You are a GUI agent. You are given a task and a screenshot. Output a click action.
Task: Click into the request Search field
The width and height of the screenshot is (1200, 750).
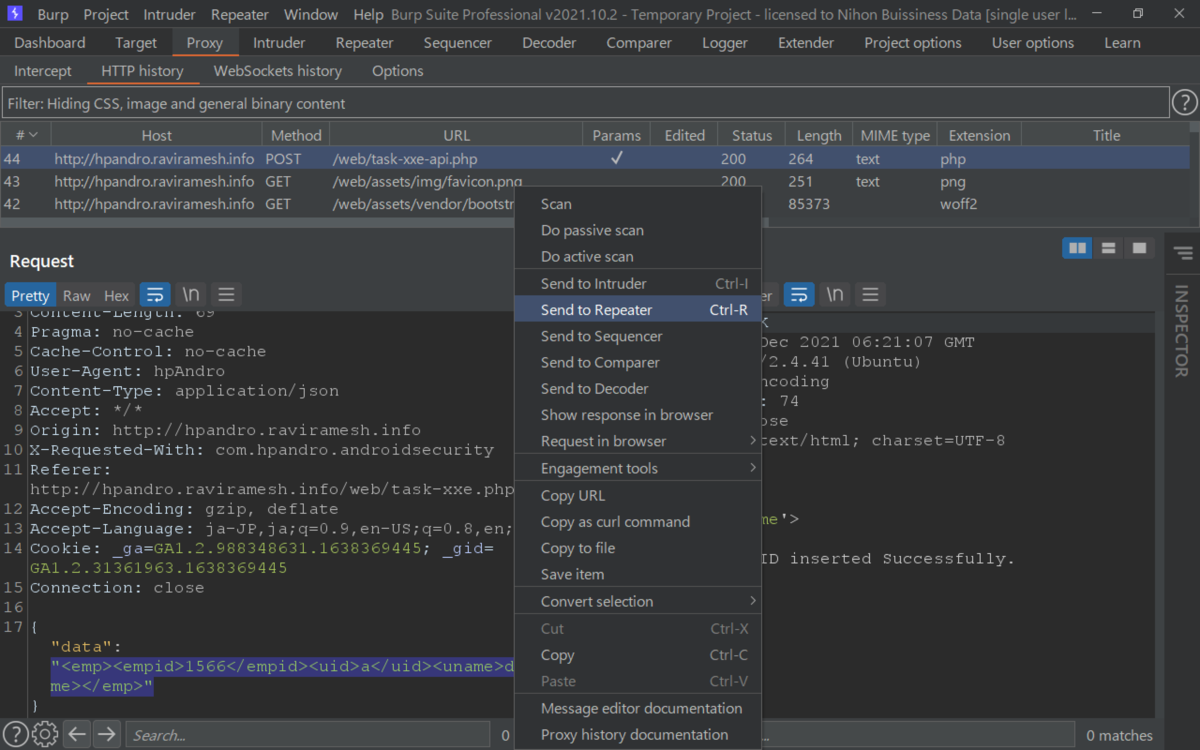(308, 735)
